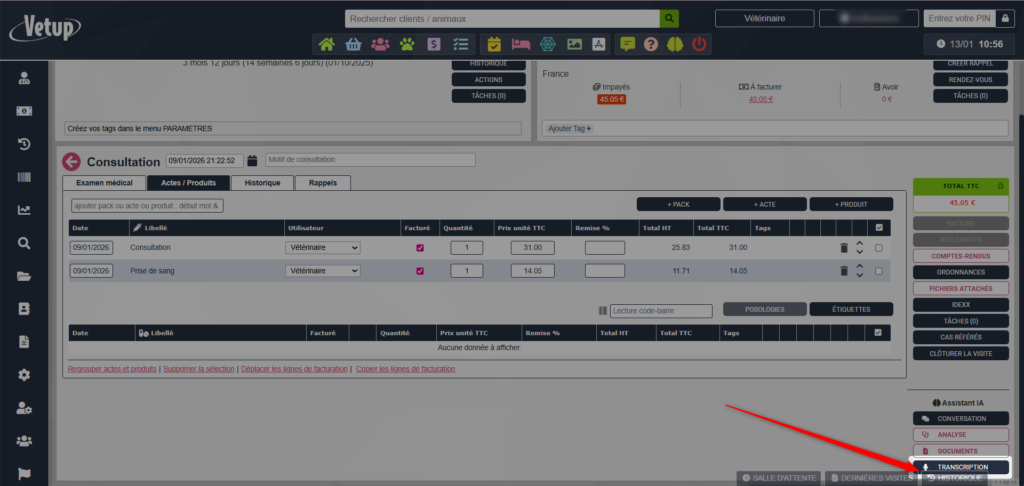
Task: Click the back arrow beside Consultation title
Action: pos(71,161)
